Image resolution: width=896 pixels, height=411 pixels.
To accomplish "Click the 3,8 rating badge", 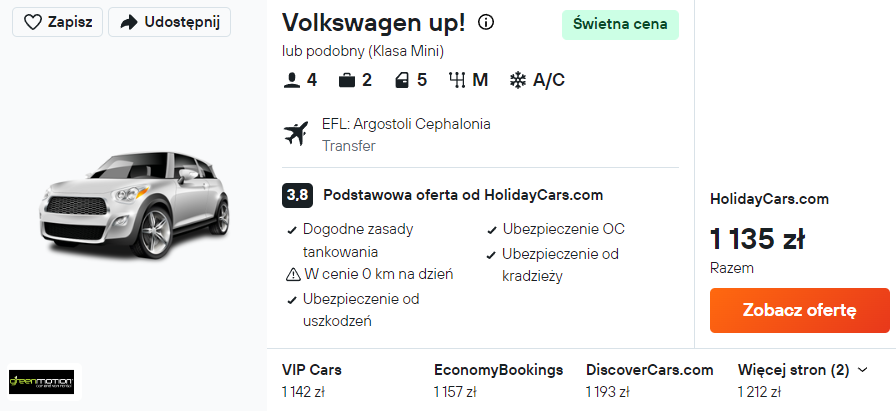I will tap(297, 195).
